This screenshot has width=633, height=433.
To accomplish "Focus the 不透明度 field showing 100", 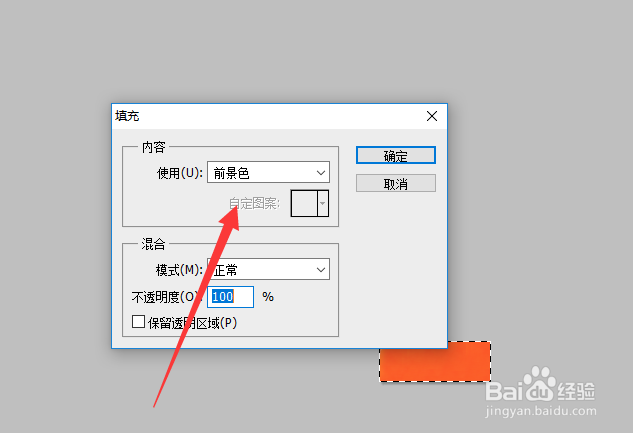I will pos(230,297).
